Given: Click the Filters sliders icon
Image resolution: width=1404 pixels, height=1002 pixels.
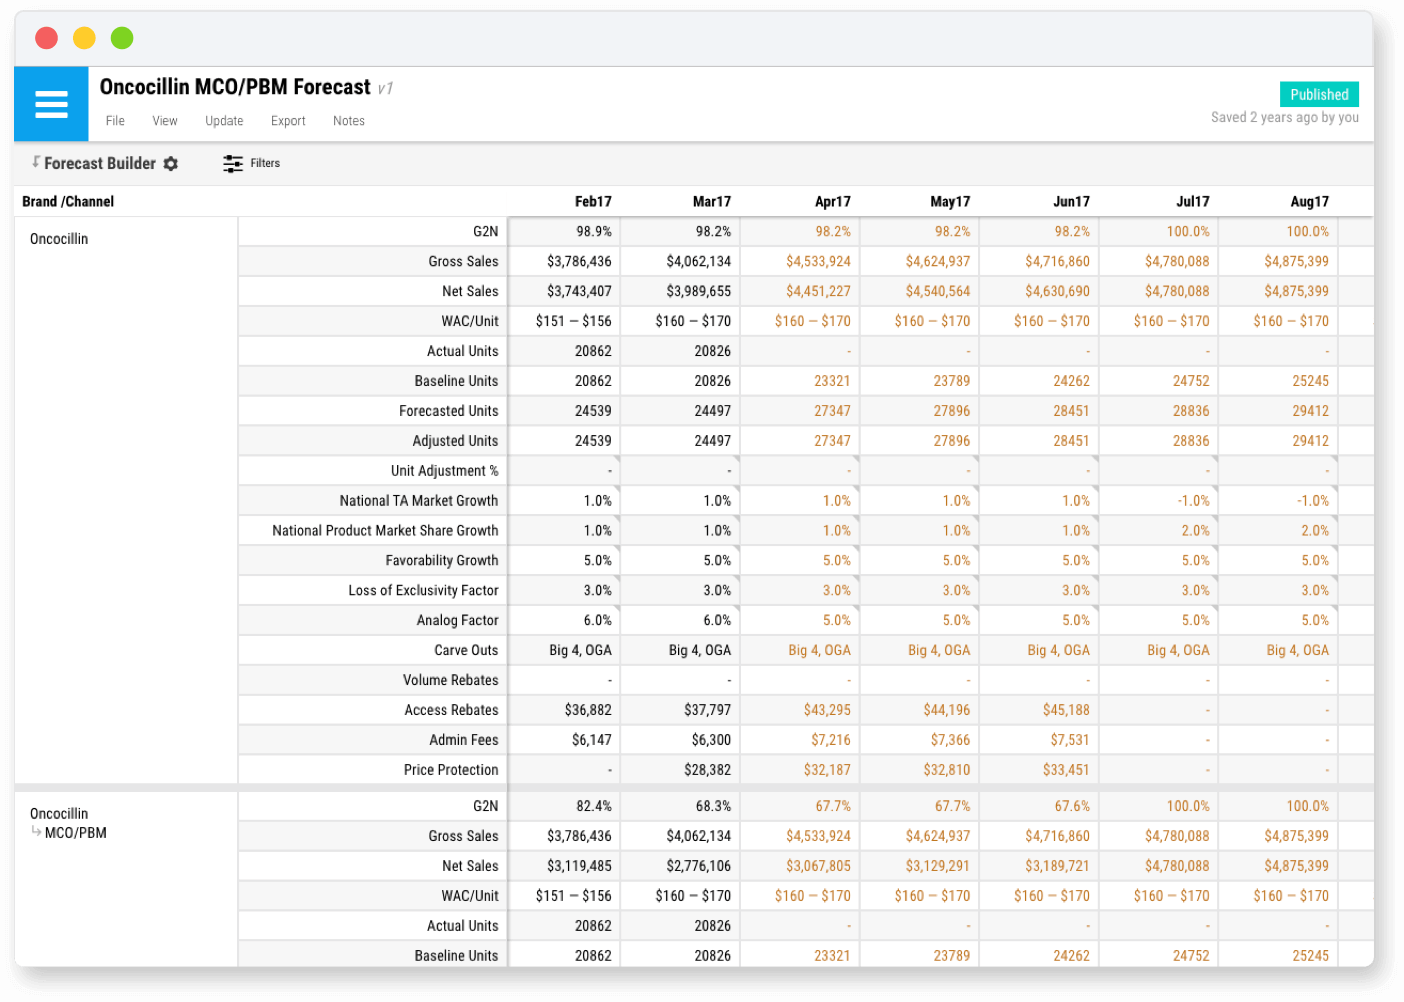Looking at the screenshot, I should [233, 164].
